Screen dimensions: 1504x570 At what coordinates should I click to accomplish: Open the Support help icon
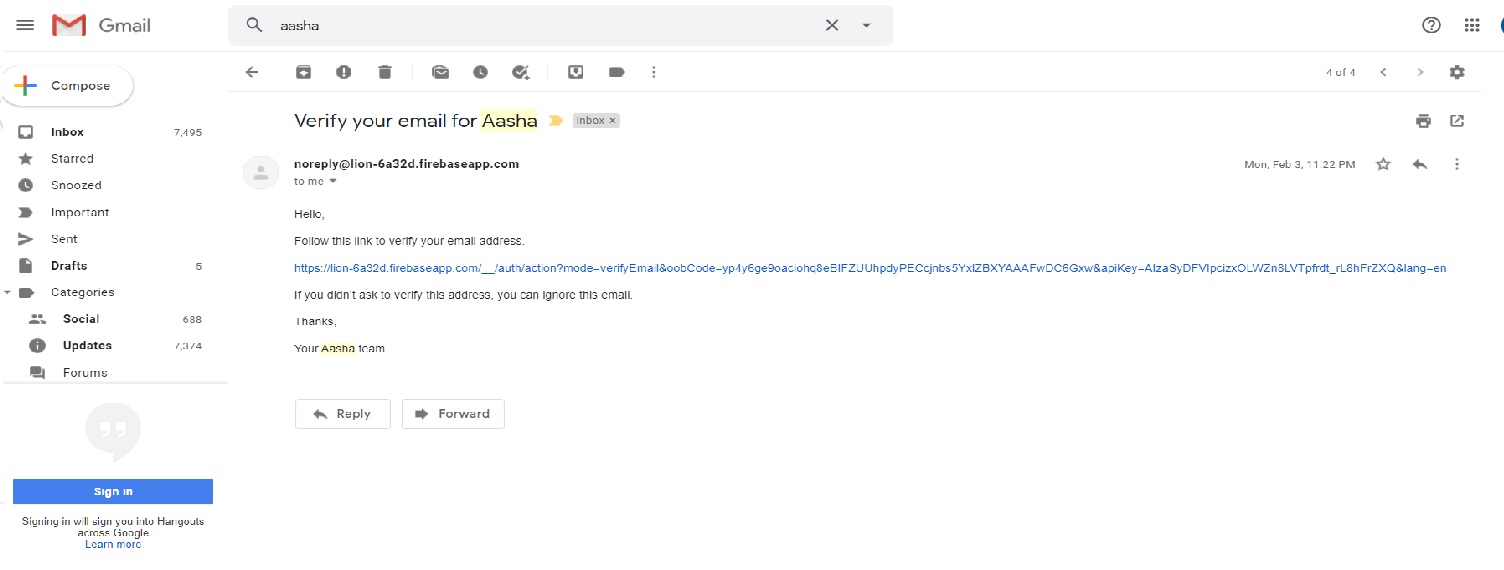pos(1431,25)
